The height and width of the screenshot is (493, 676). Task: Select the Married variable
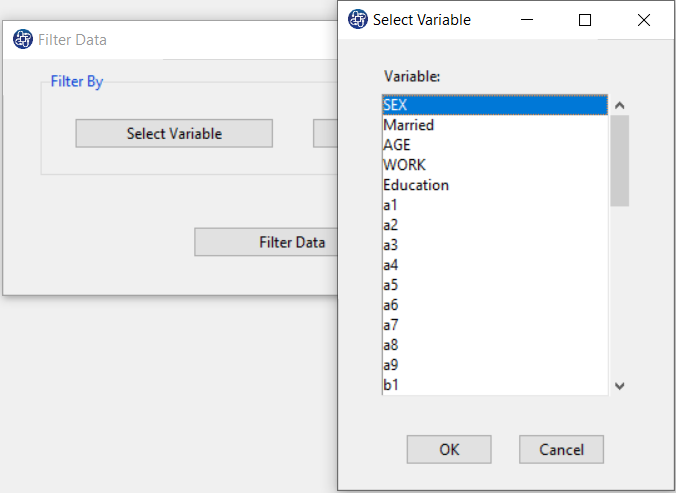495,125
